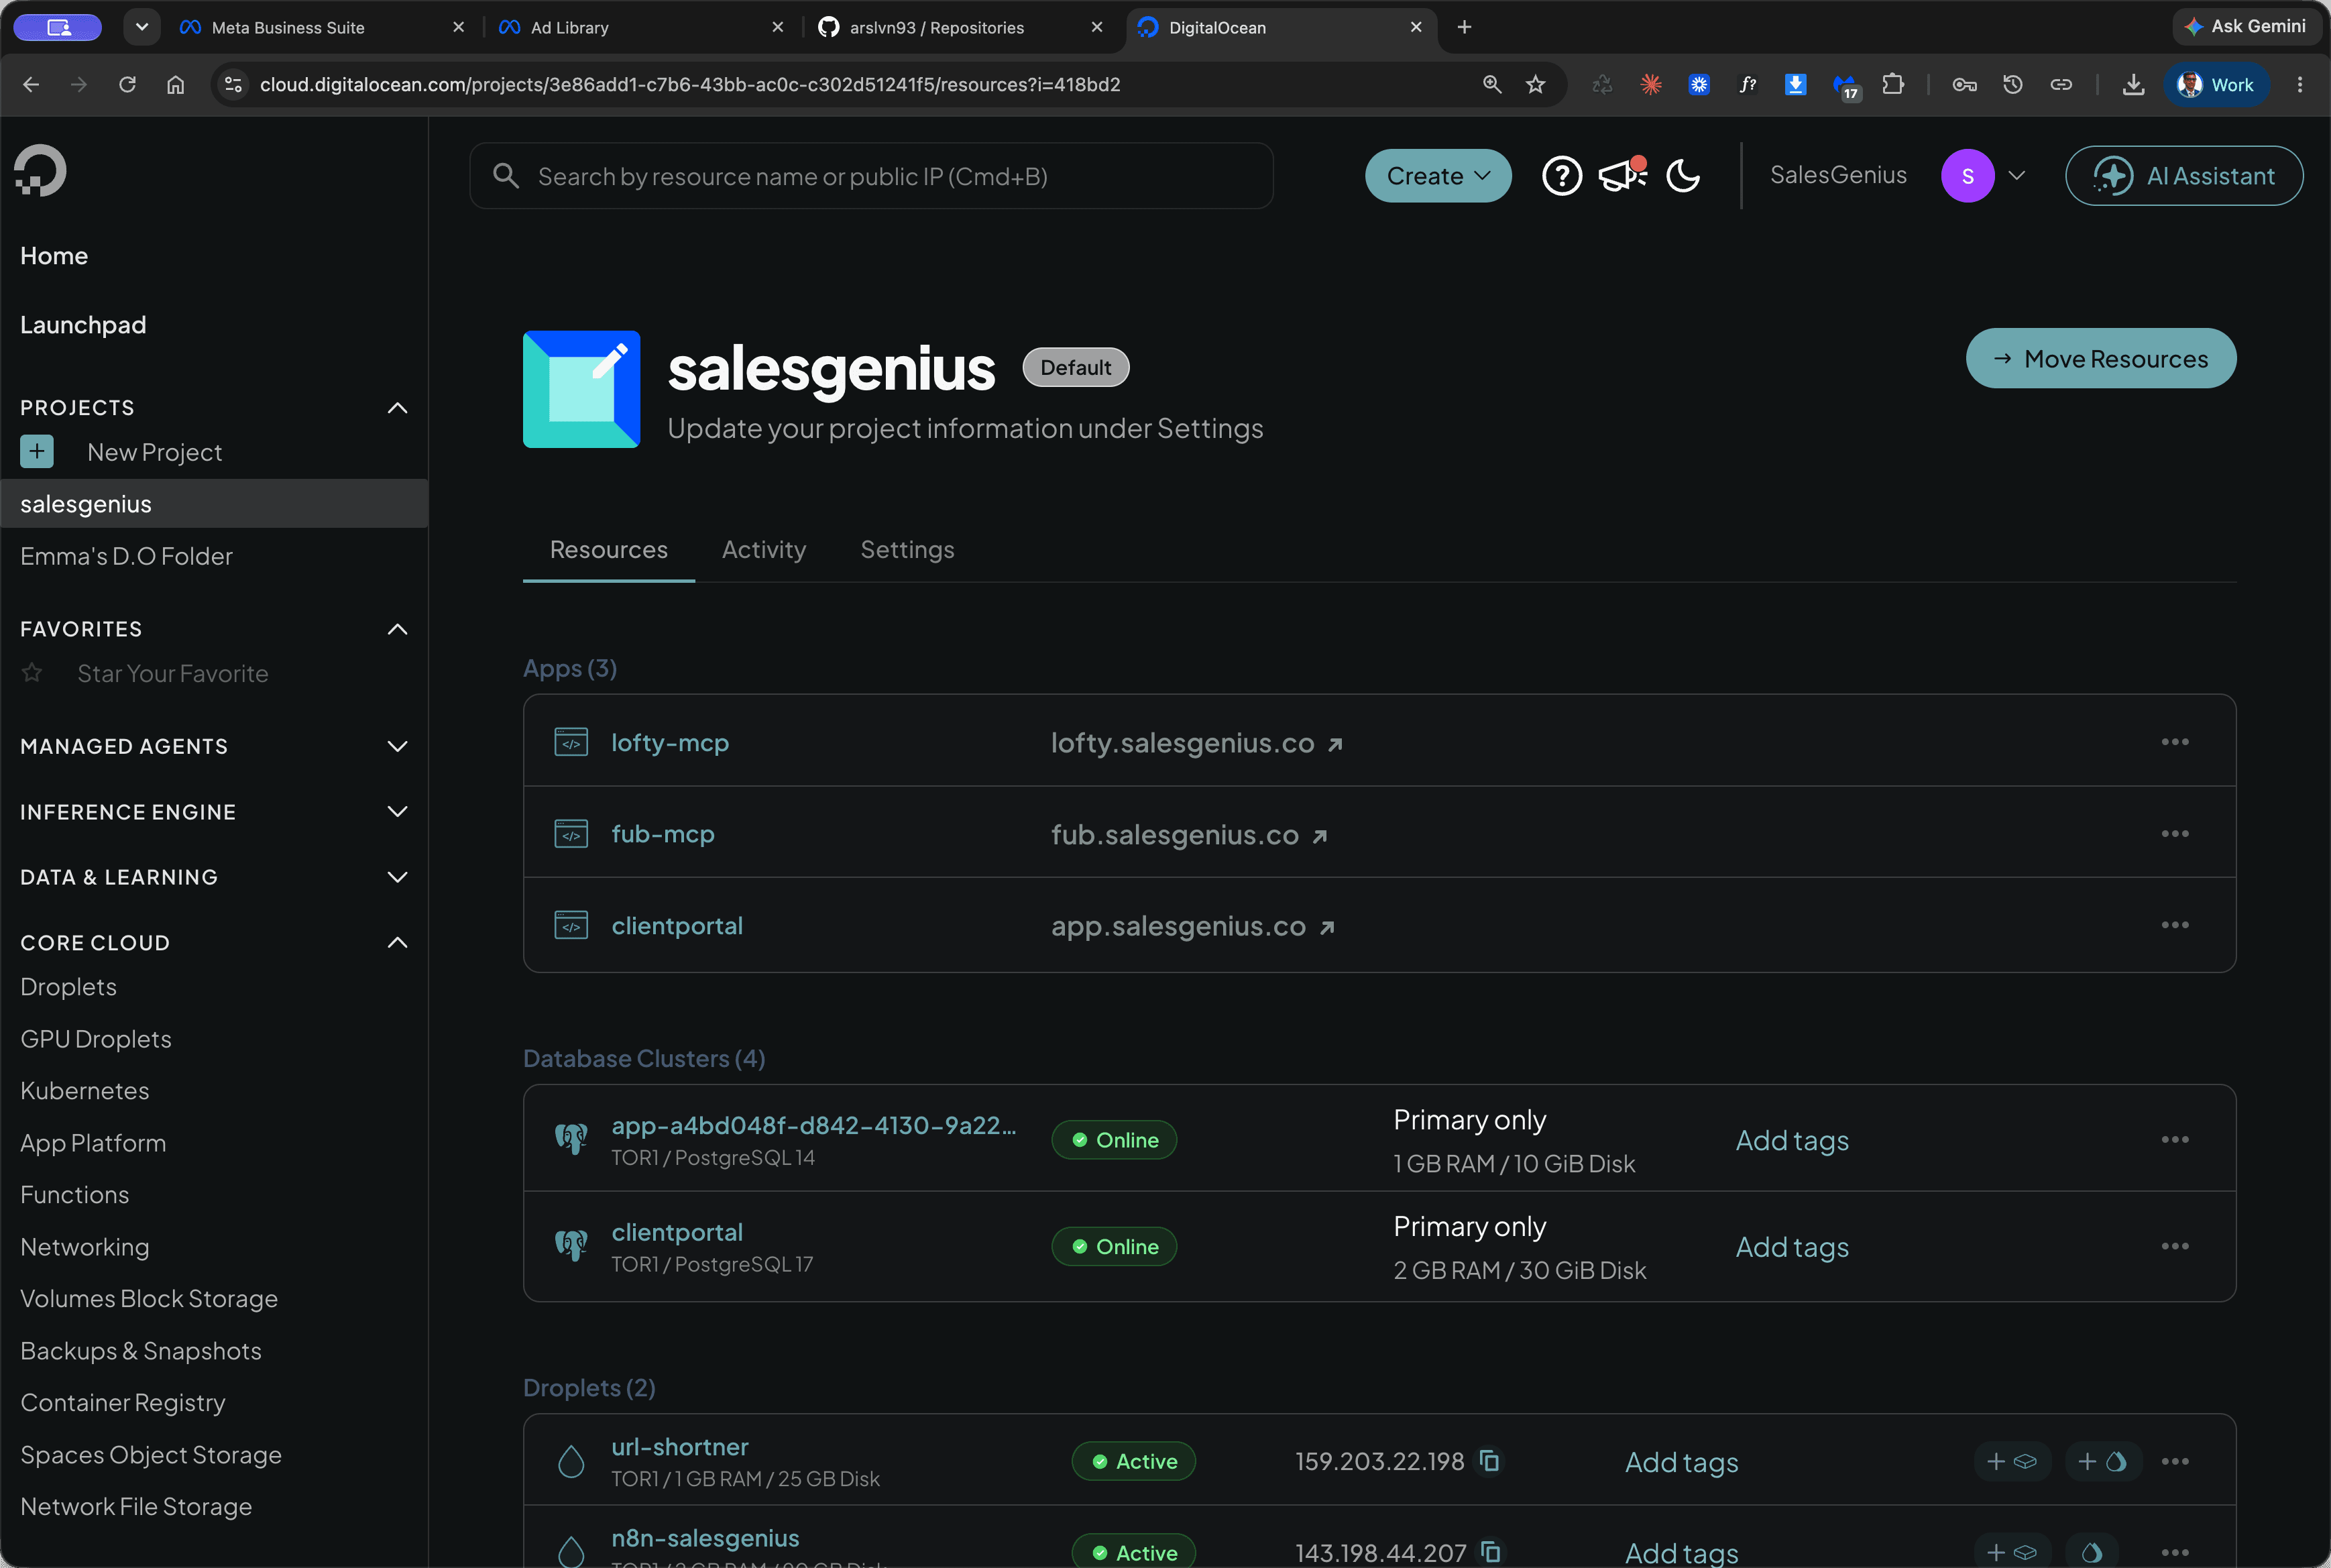Screen dimensions: 2331x1568
Task: Open the lofty-mcp app
Action: (670, 743)
